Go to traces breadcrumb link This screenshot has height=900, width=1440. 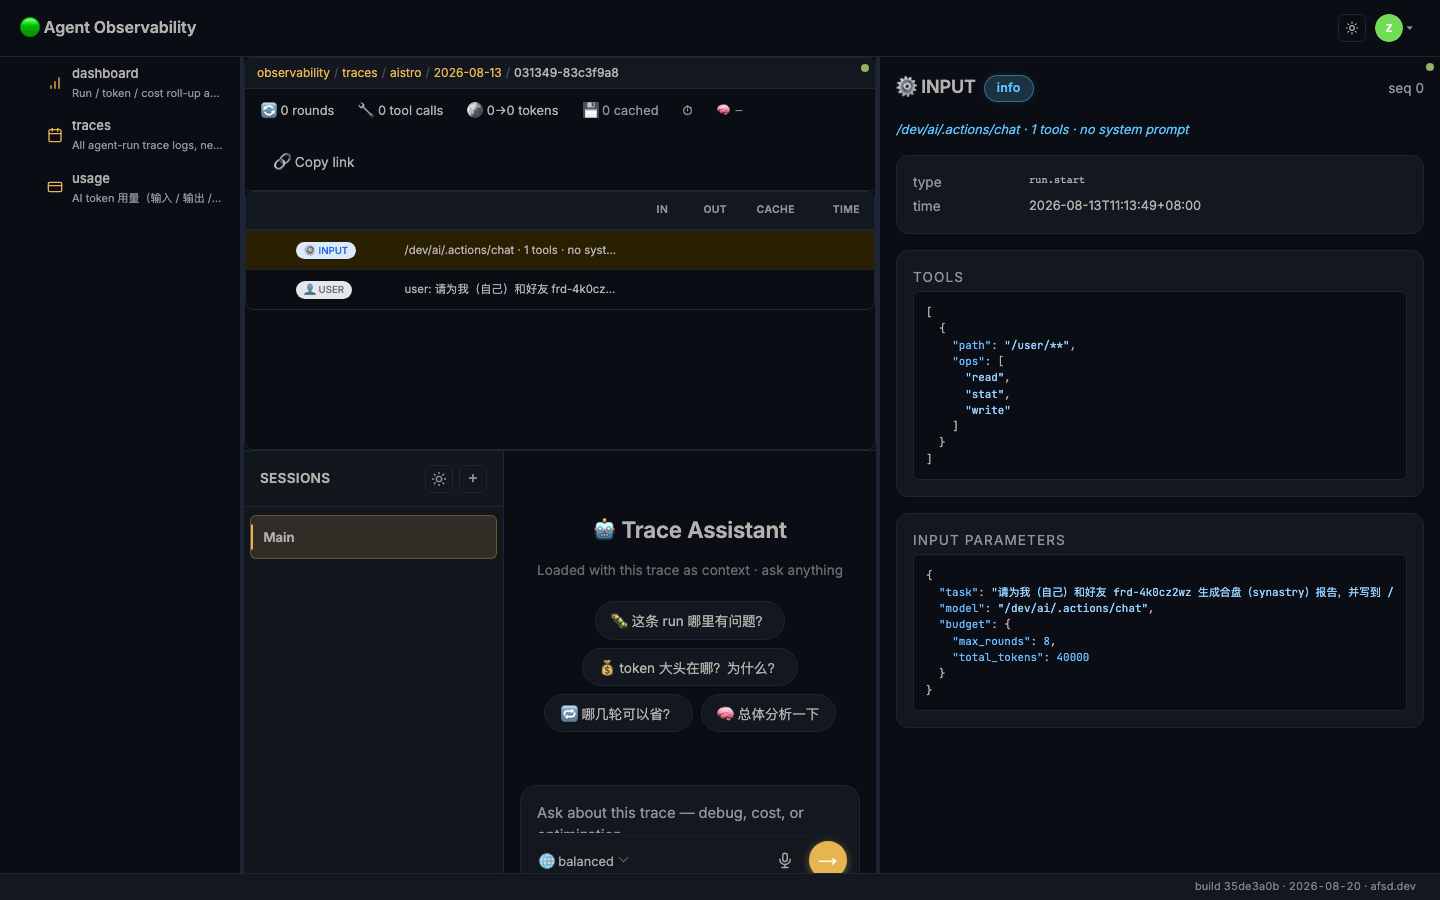[360, 73]
